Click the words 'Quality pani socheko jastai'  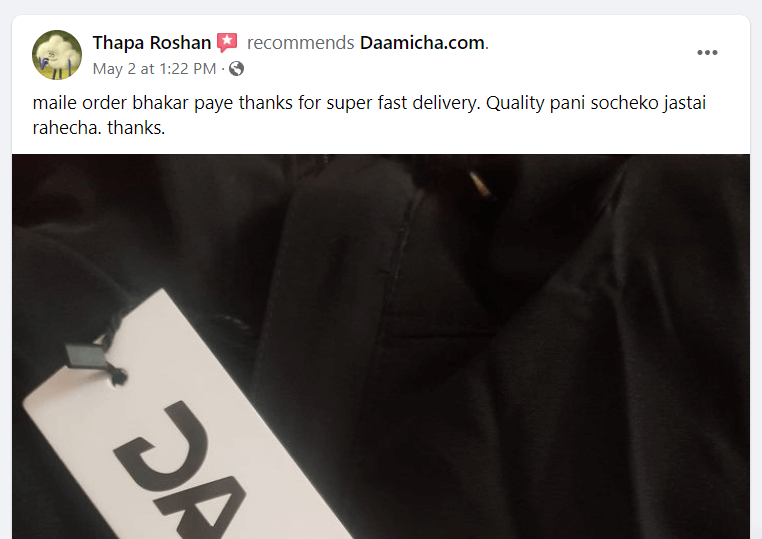pos(596,103)
